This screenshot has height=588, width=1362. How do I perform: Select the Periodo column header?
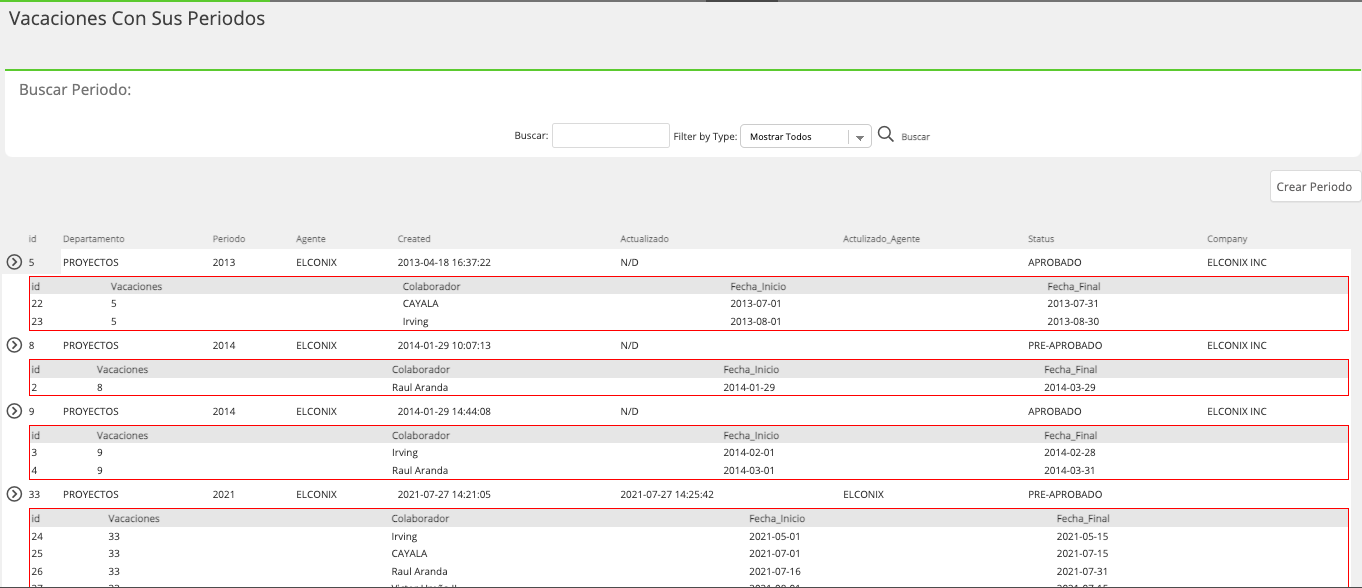pyautogui.click(x=229, y=239)
